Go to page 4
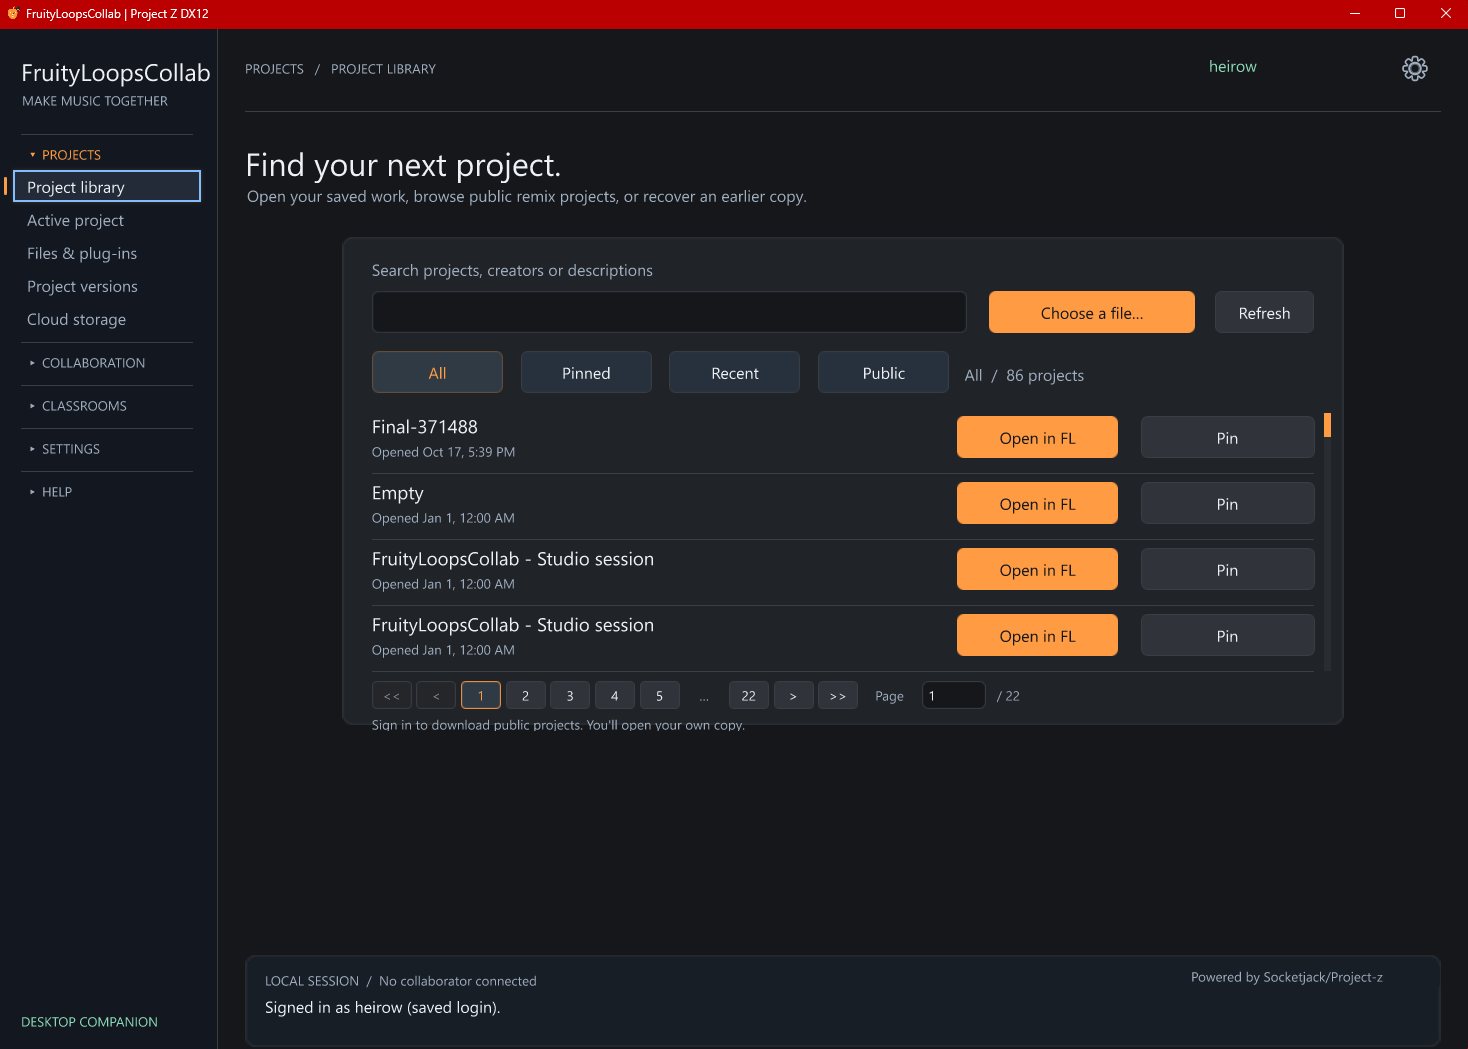The width and height of the screenshot is (1468, 1049). coord(615,696)
